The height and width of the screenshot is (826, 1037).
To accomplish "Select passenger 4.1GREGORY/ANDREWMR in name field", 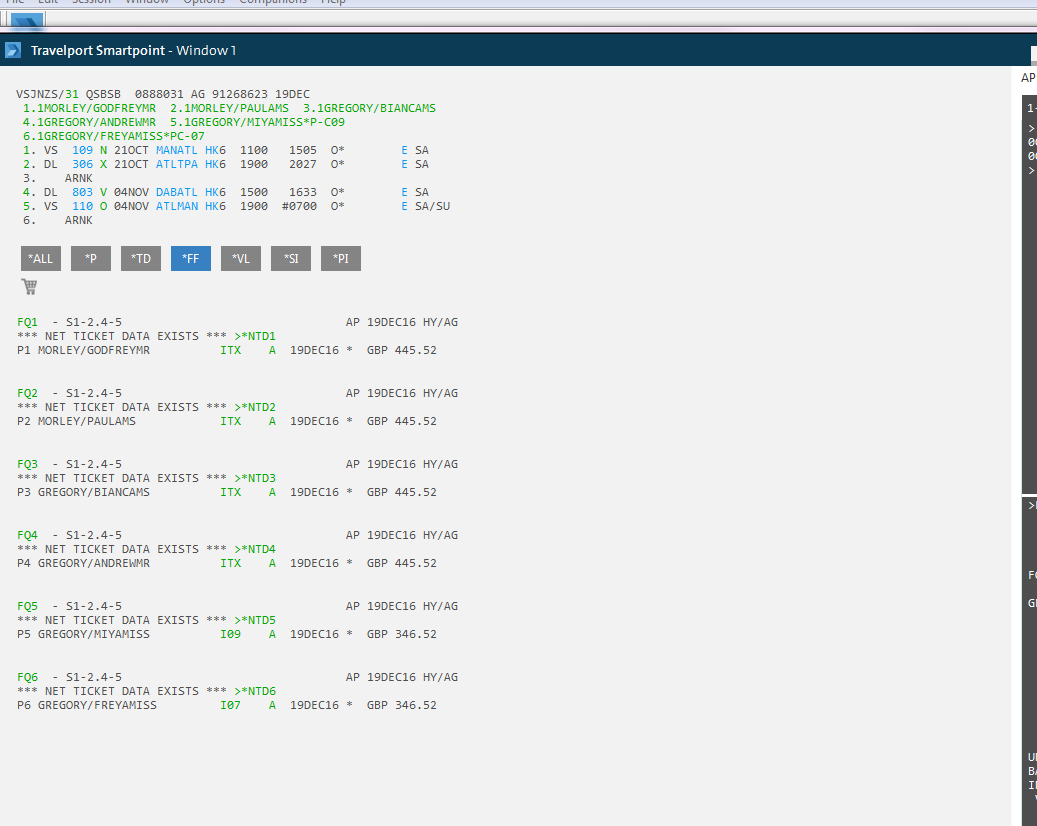I will click(89, 122).
